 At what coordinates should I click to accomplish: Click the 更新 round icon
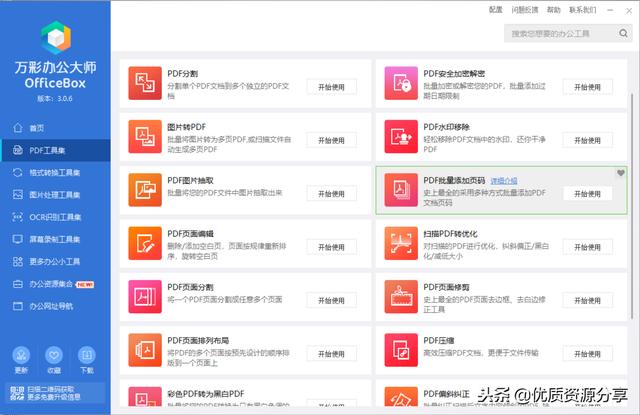tap(21, 355)
